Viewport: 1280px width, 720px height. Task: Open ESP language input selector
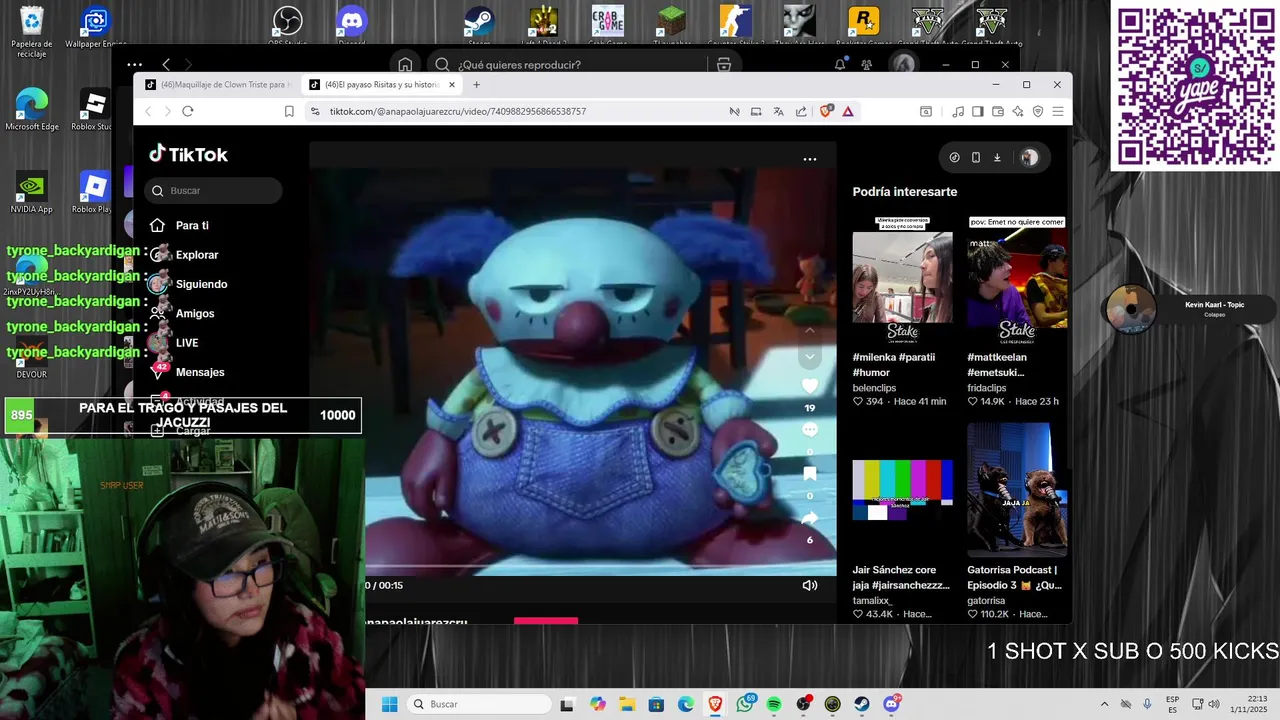1172,704
